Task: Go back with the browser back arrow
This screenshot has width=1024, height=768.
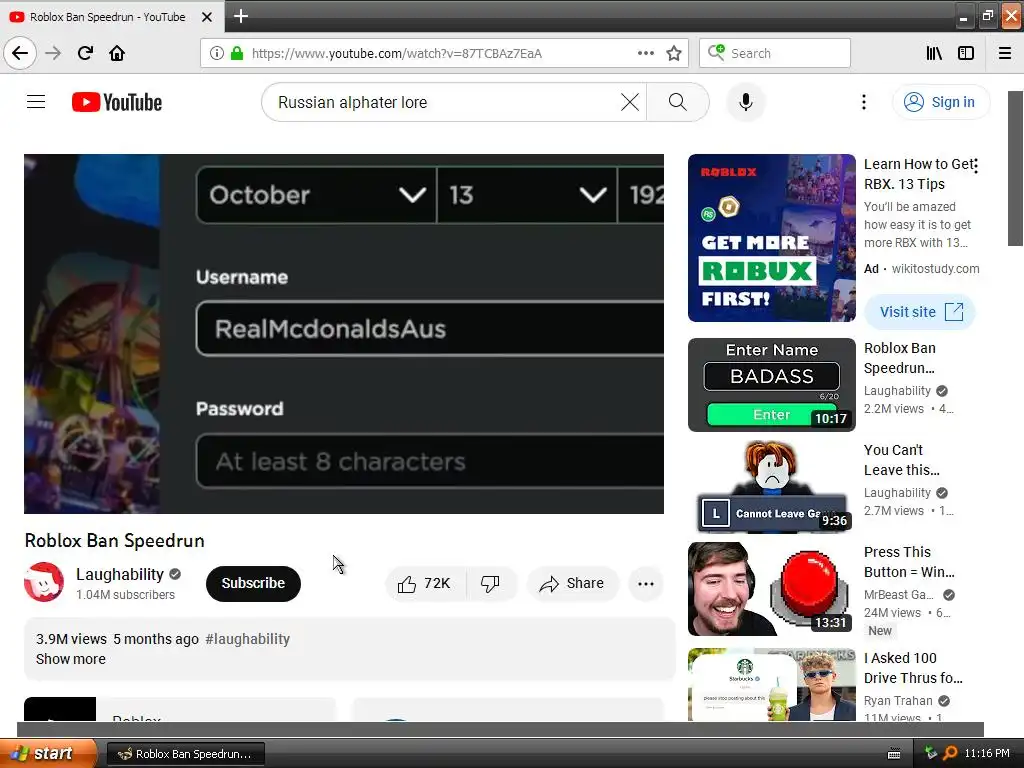Action: [20, 53]
